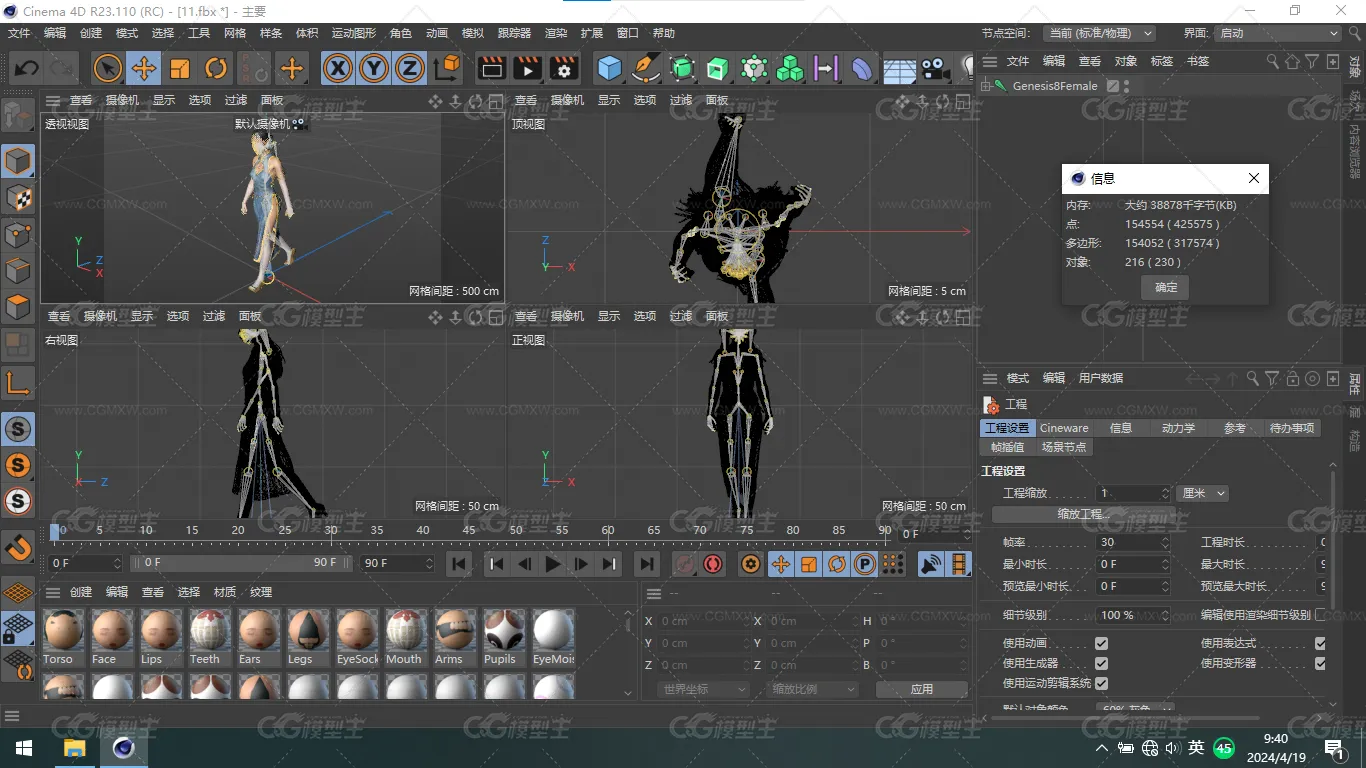Switch to the 动力学 tab

tap(1178, 428)
